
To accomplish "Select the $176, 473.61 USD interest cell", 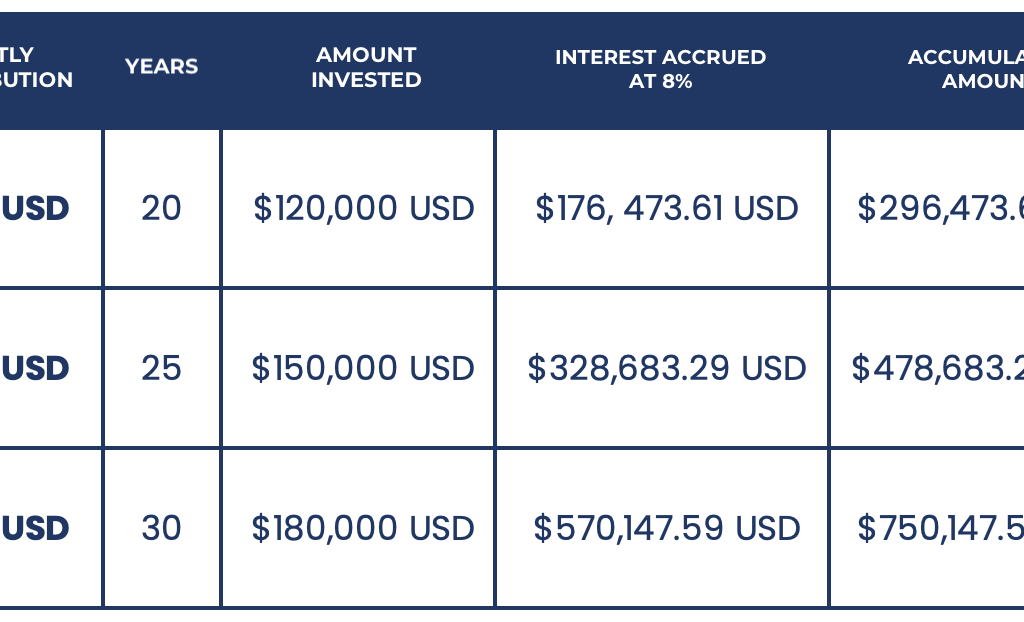I will 666,208.
